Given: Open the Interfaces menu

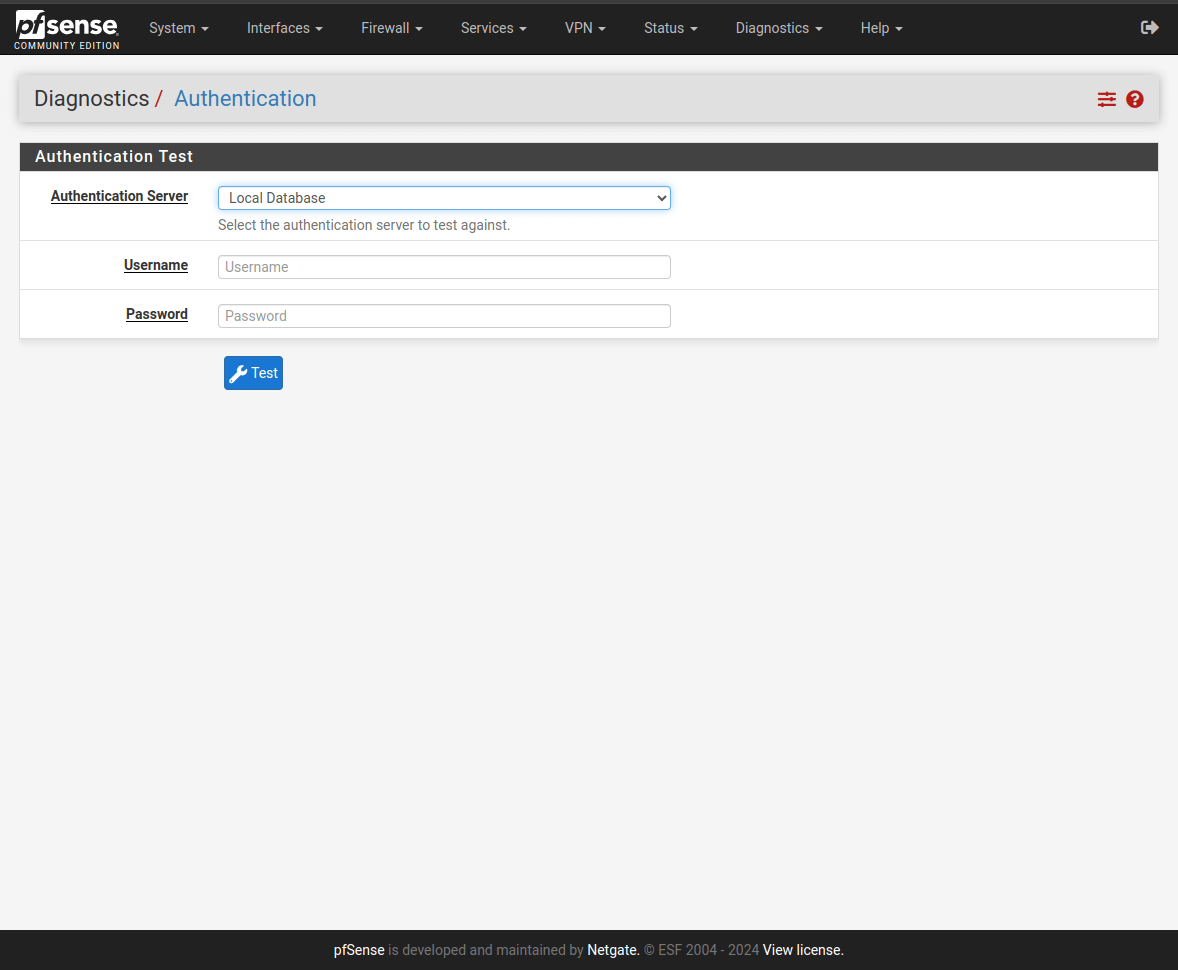Looking at the screenshot, I should tap(284, 28).
